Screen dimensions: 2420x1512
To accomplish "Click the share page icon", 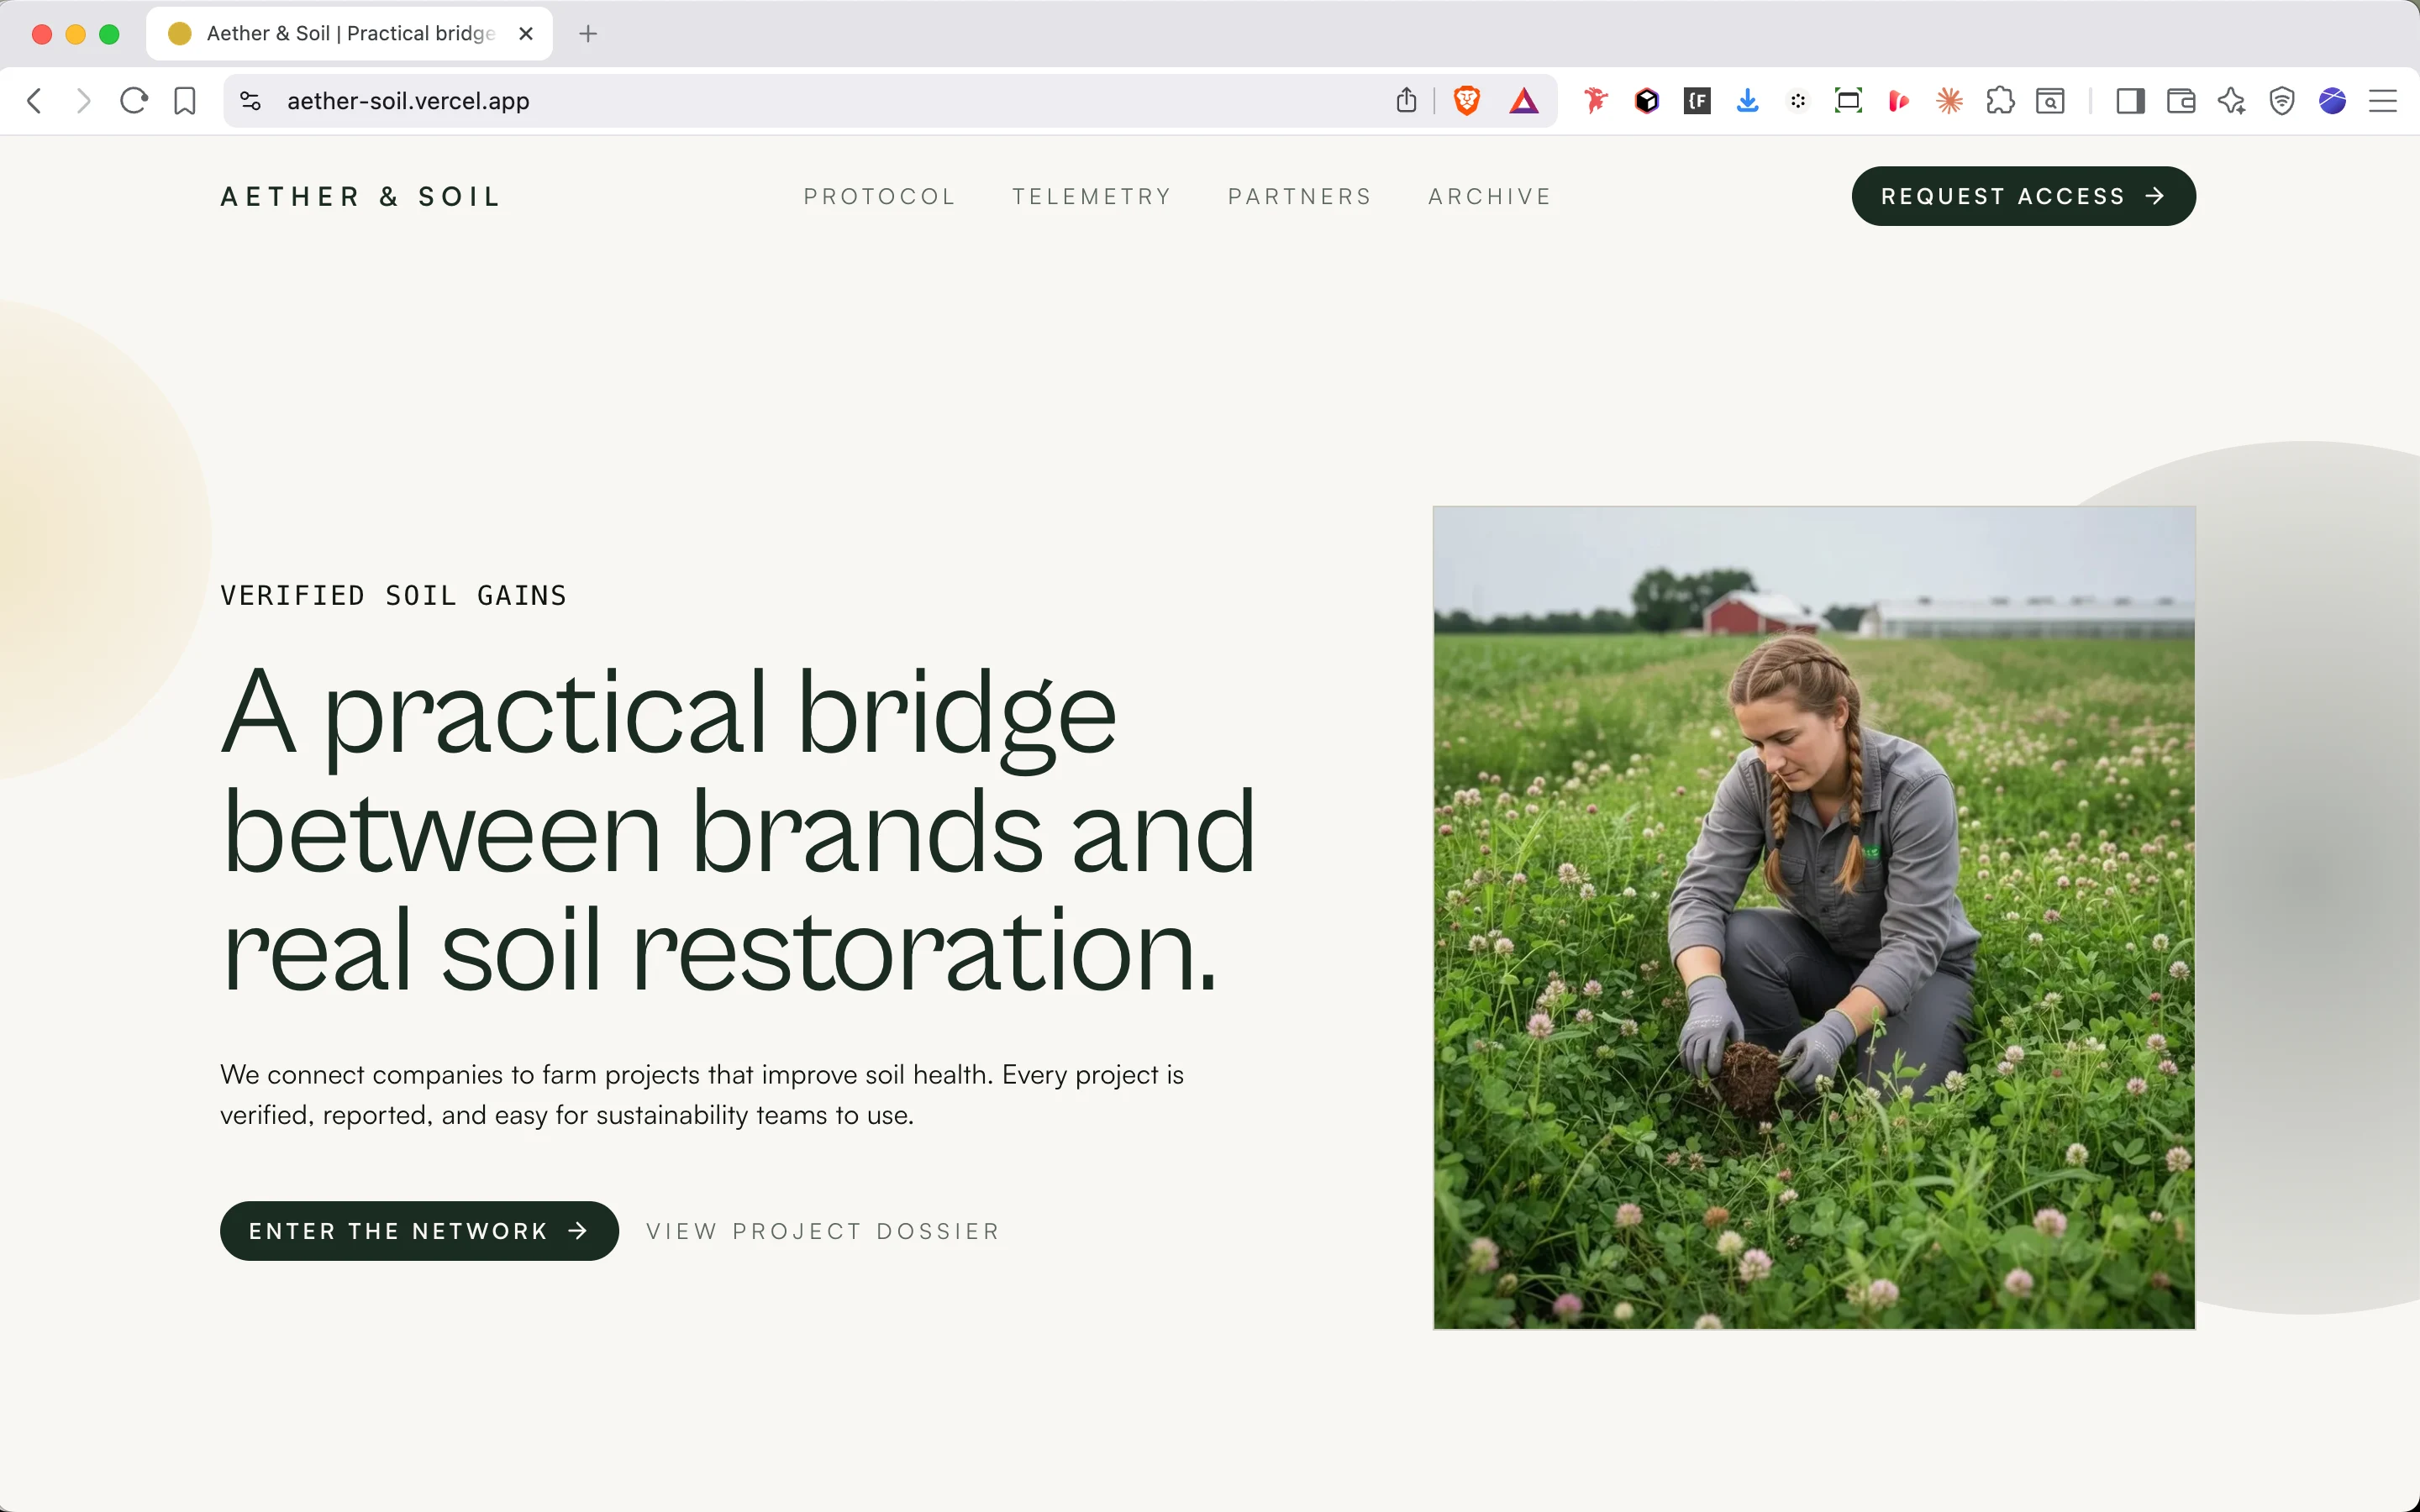I will click(1406, 101).
